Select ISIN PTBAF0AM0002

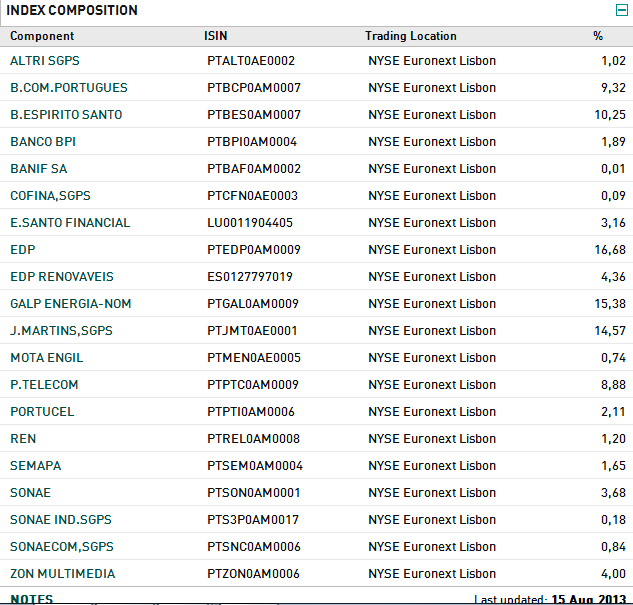(254, 169)
